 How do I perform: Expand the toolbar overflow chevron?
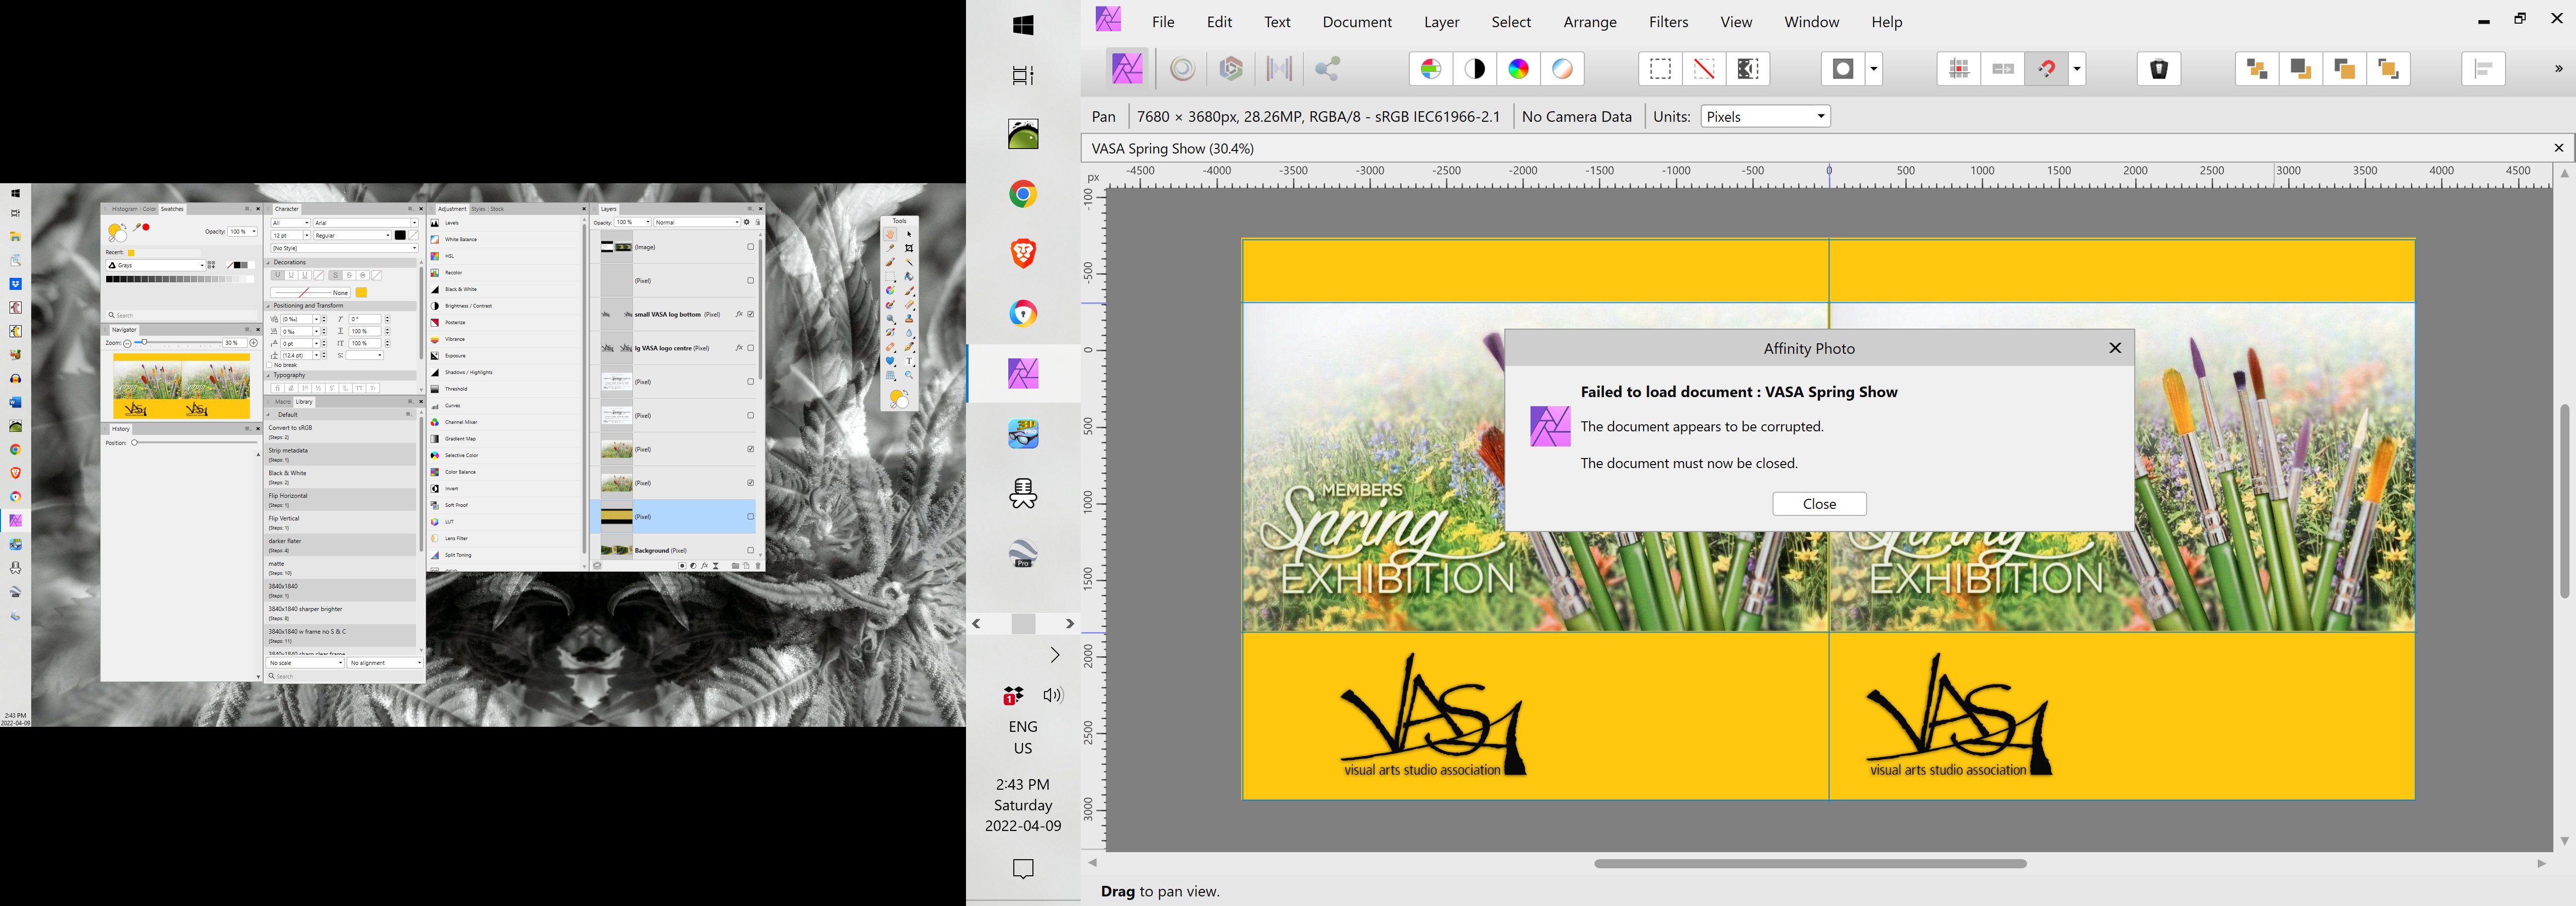click(2559, 69)
